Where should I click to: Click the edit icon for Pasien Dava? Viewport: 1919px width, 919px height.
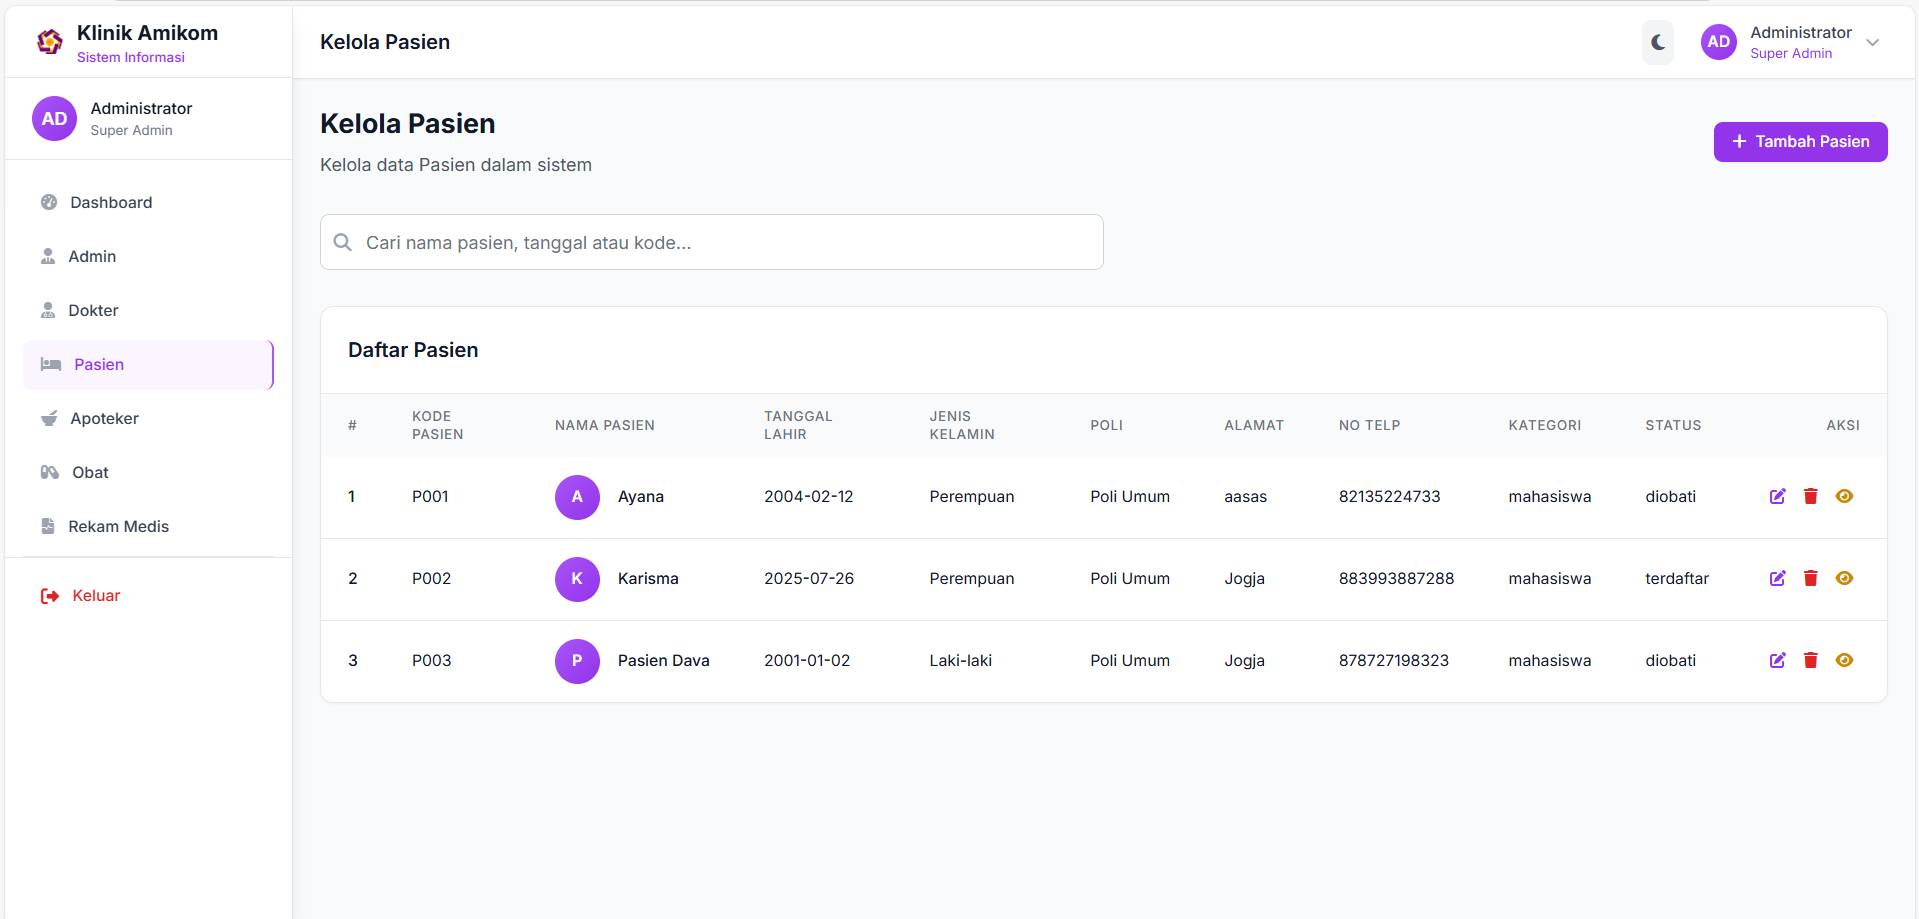(1777, 660)
